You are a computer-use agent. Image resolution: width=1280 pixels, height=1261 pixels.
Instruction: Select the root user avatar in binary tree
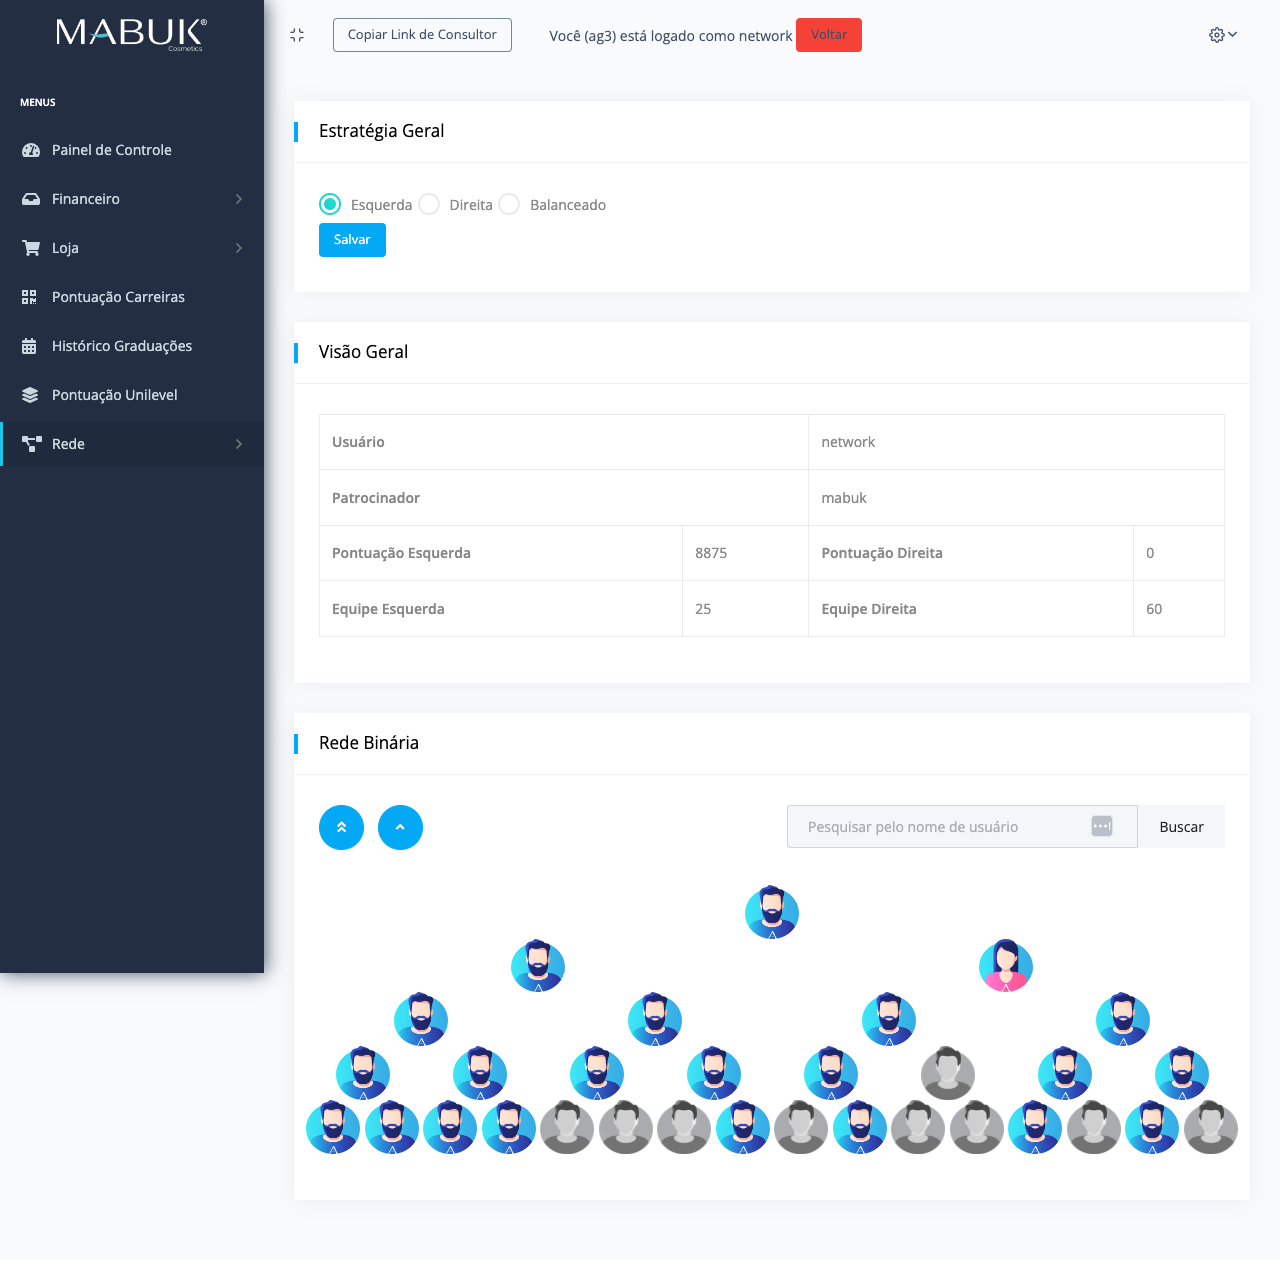(x=771, y=912)
